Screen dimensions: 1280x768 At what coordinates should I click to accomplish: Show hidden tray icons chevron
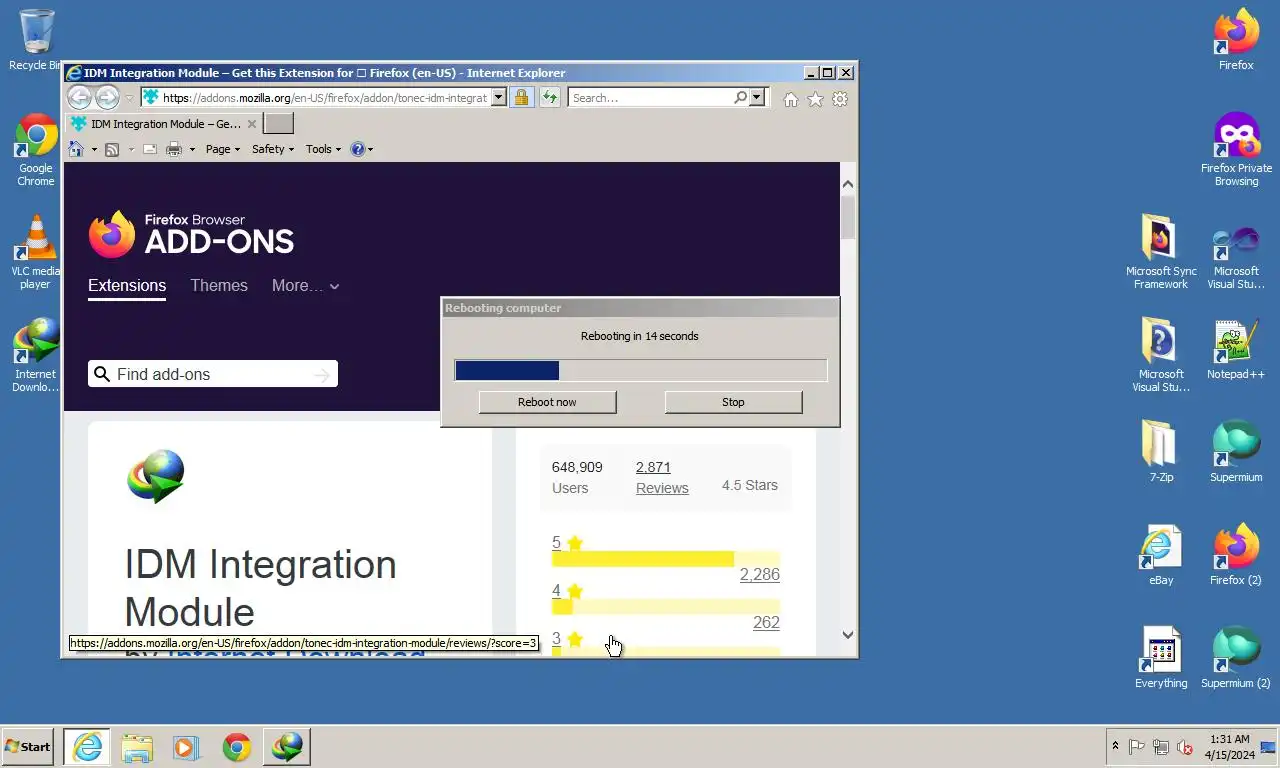[1115, 747]
